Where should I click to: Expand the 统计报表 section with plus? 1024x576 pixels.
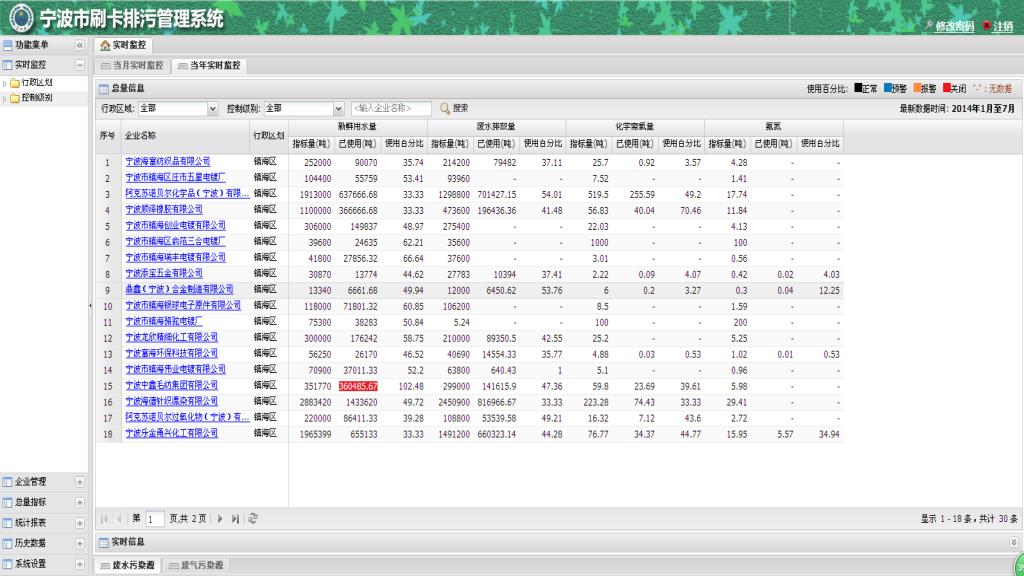pos(80,522)
